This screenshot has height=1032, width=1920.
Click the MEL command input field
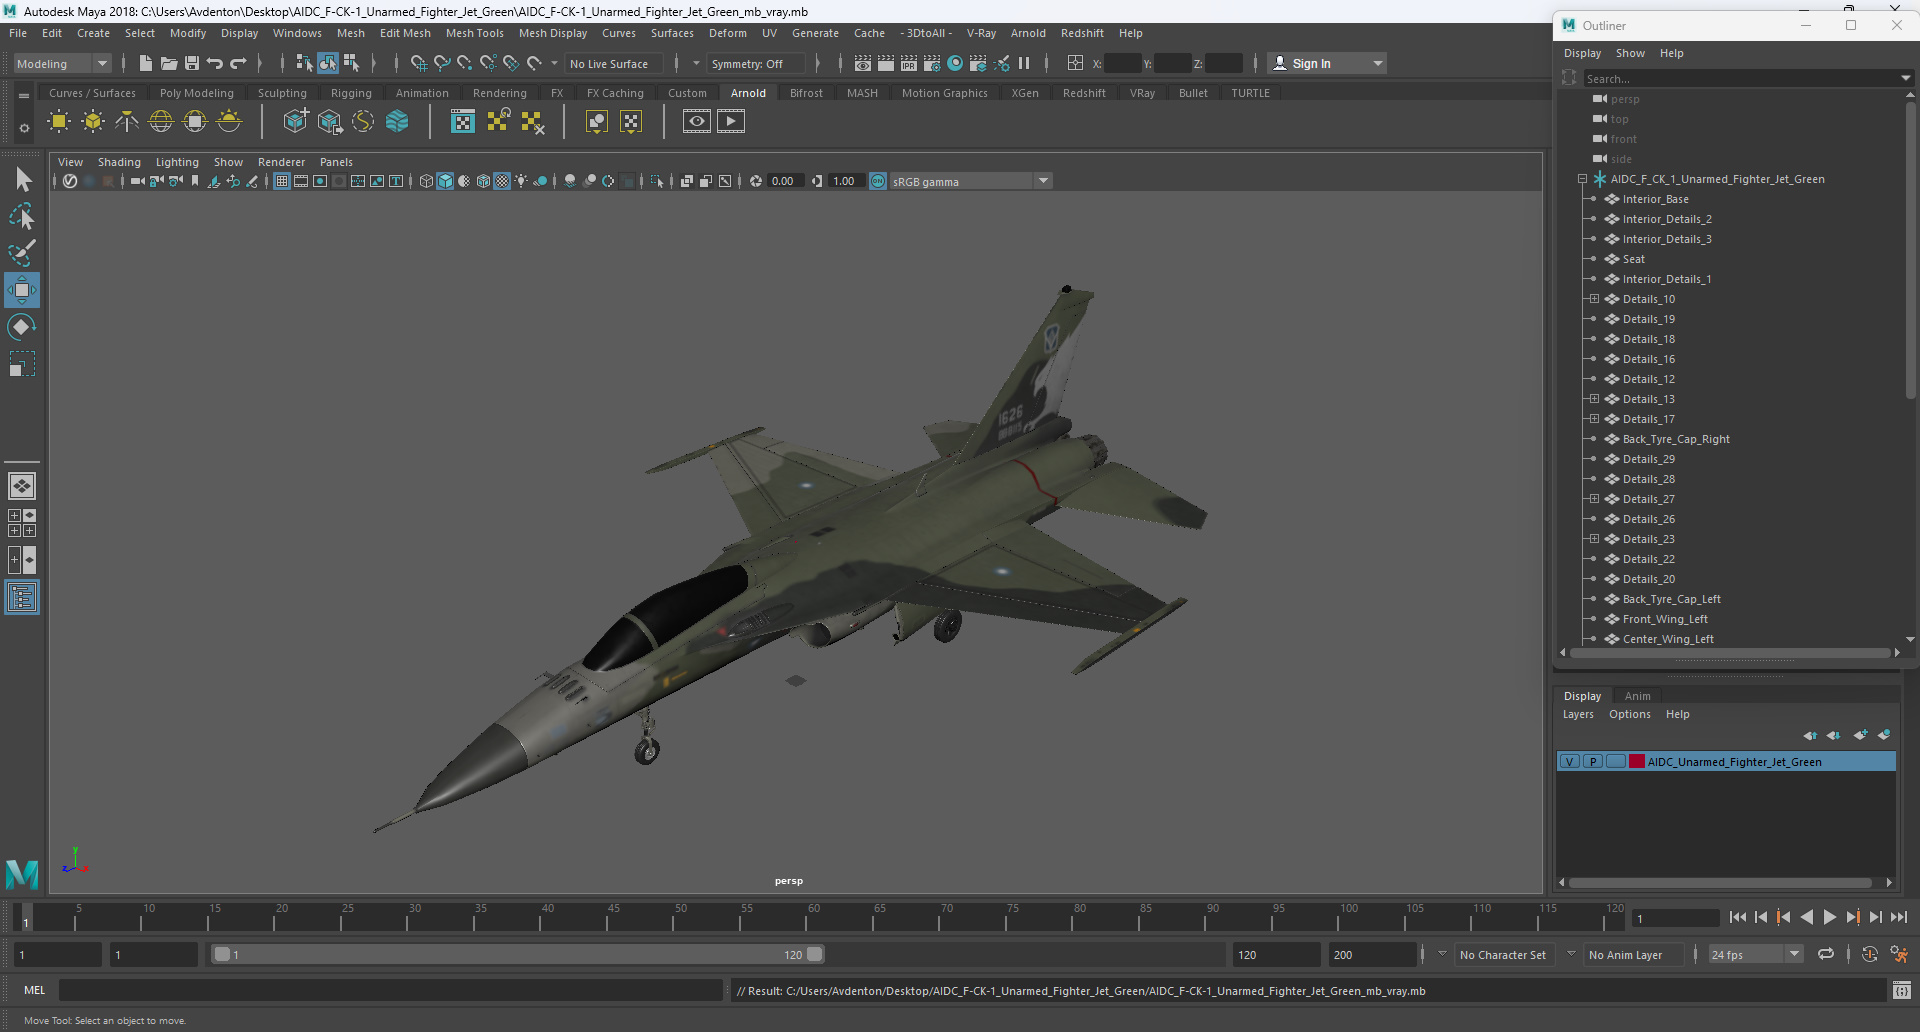click(390, 990)
